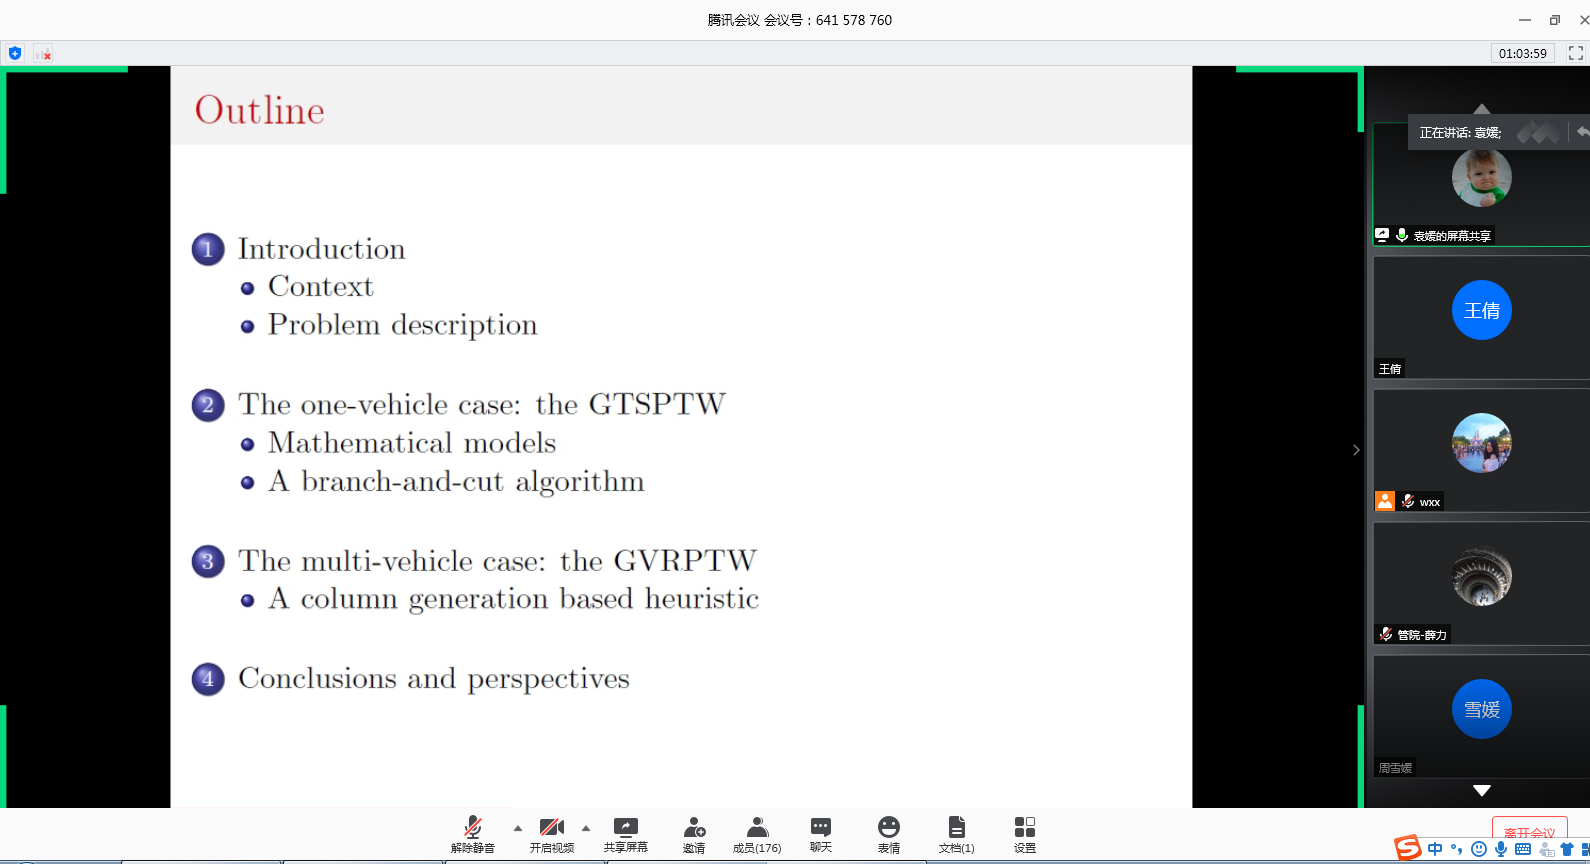Turn on the camera (开启视频)
Image resolution: width=1590 pixels, height=864 pixels.
pyautogui.click(x=551, y=834)
